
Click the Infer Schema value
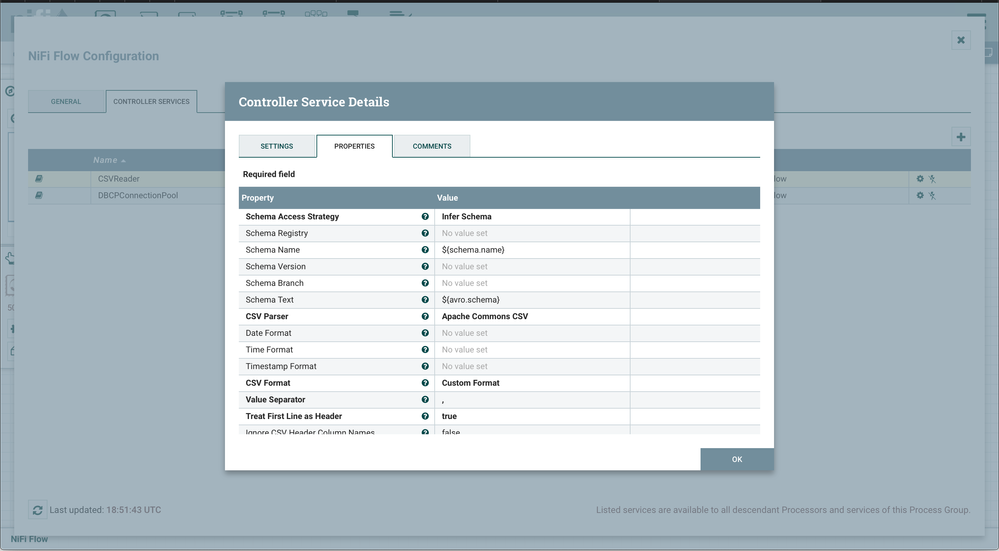pos(466,217)
